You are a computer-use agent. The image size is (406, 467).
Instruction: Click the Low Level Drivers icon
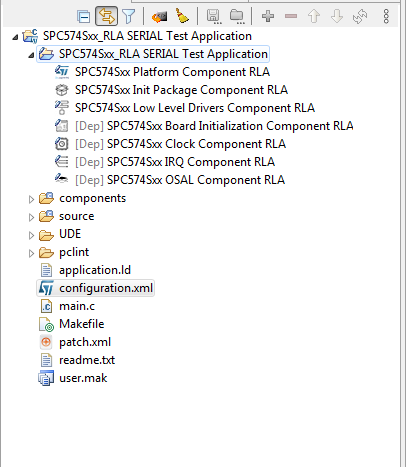[62, 108]
